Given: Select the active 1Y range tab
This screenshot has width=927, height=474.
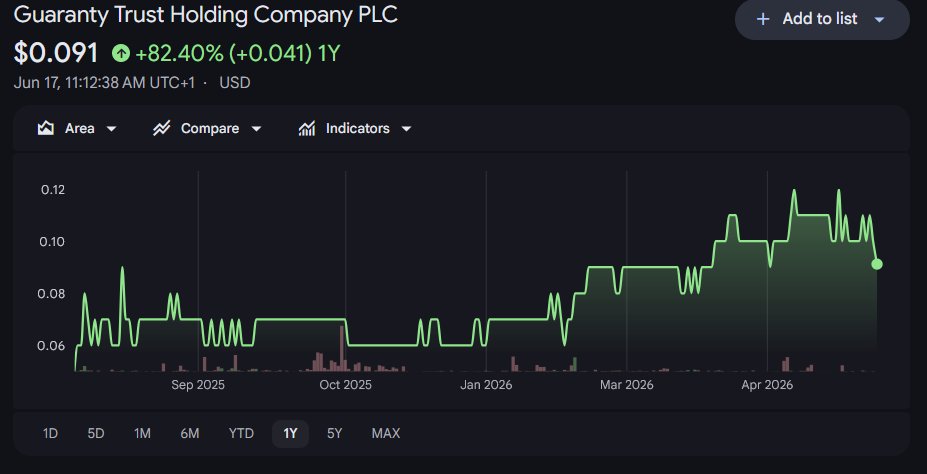Looking at the screenshot, I should tap(290, 434).
